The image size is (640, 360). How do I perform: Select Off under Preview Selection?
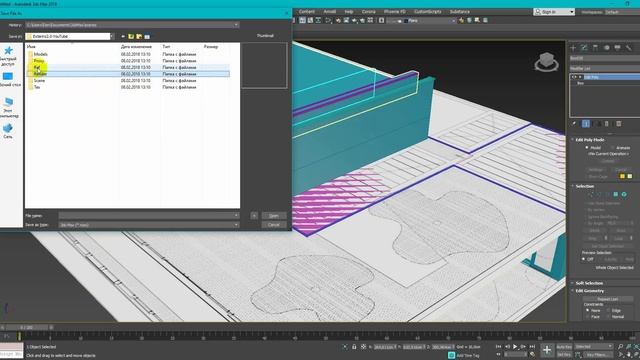coord(584,259)
